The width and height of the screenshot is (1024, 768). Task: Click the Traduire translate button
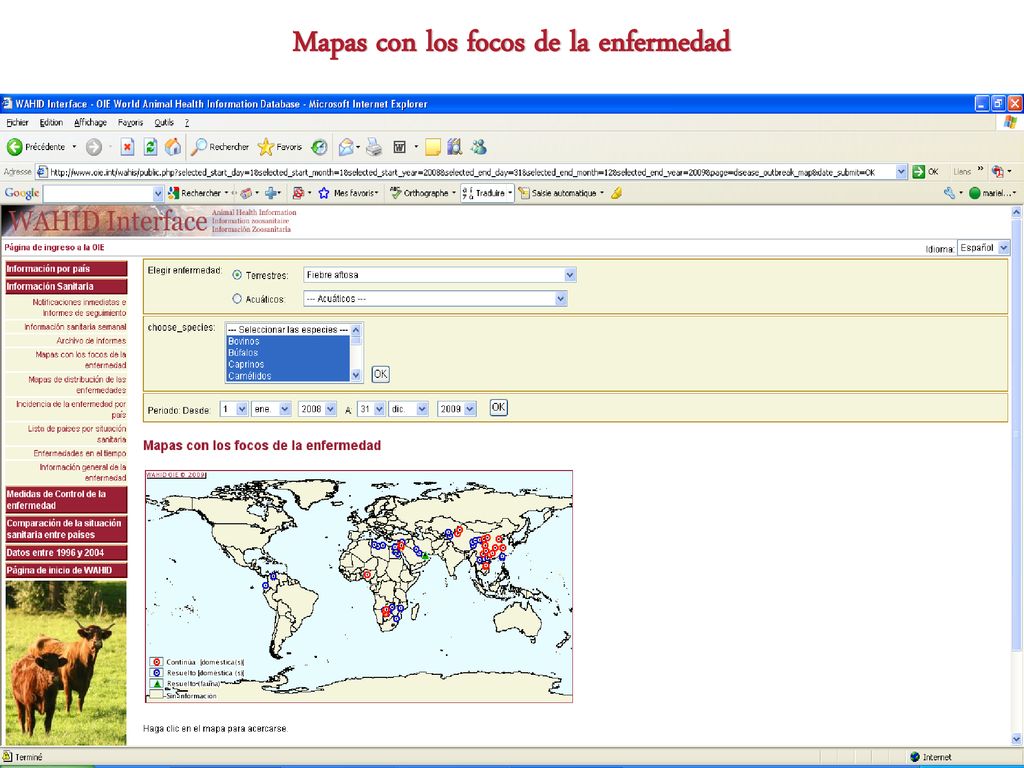pos(487,193)
